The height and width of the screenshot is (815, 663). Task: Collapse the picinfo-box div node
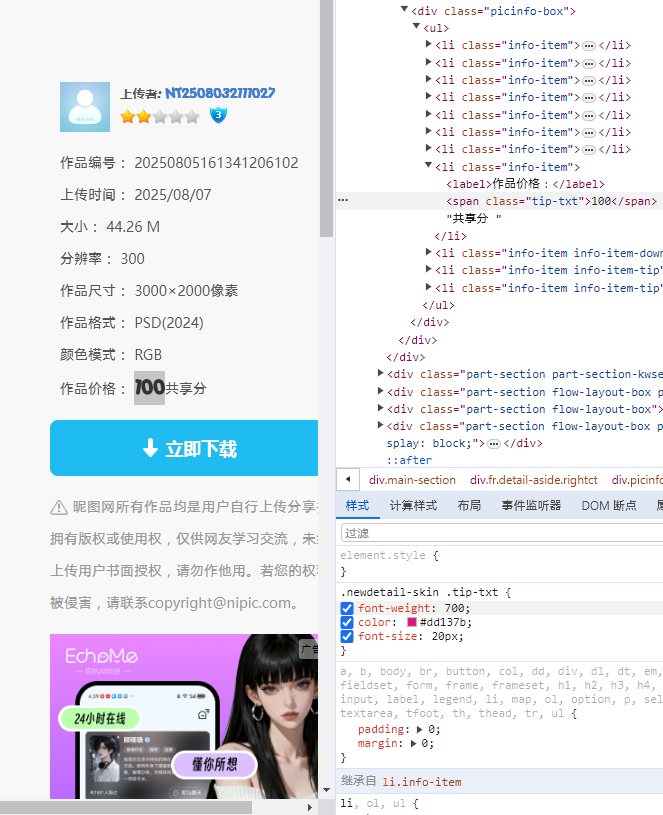tap(406, 11)
